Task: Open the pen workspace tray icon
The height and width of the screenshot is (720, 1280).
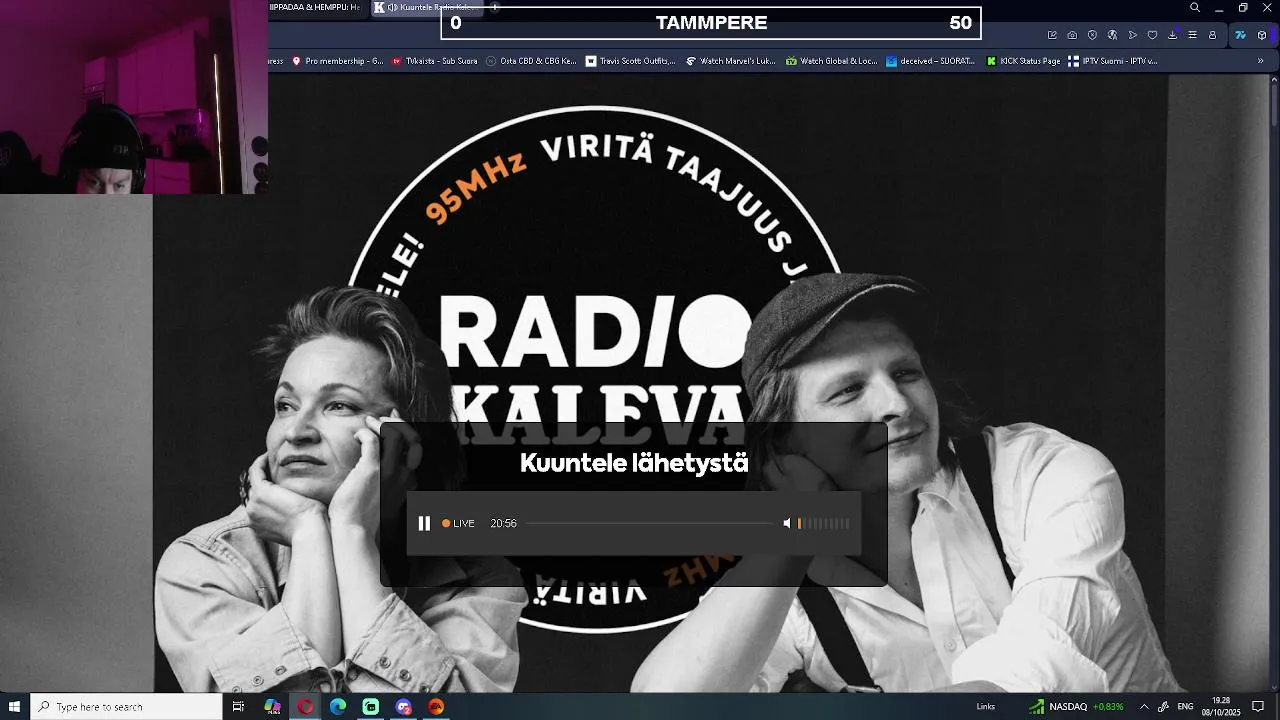Action: pos(1164,706)
